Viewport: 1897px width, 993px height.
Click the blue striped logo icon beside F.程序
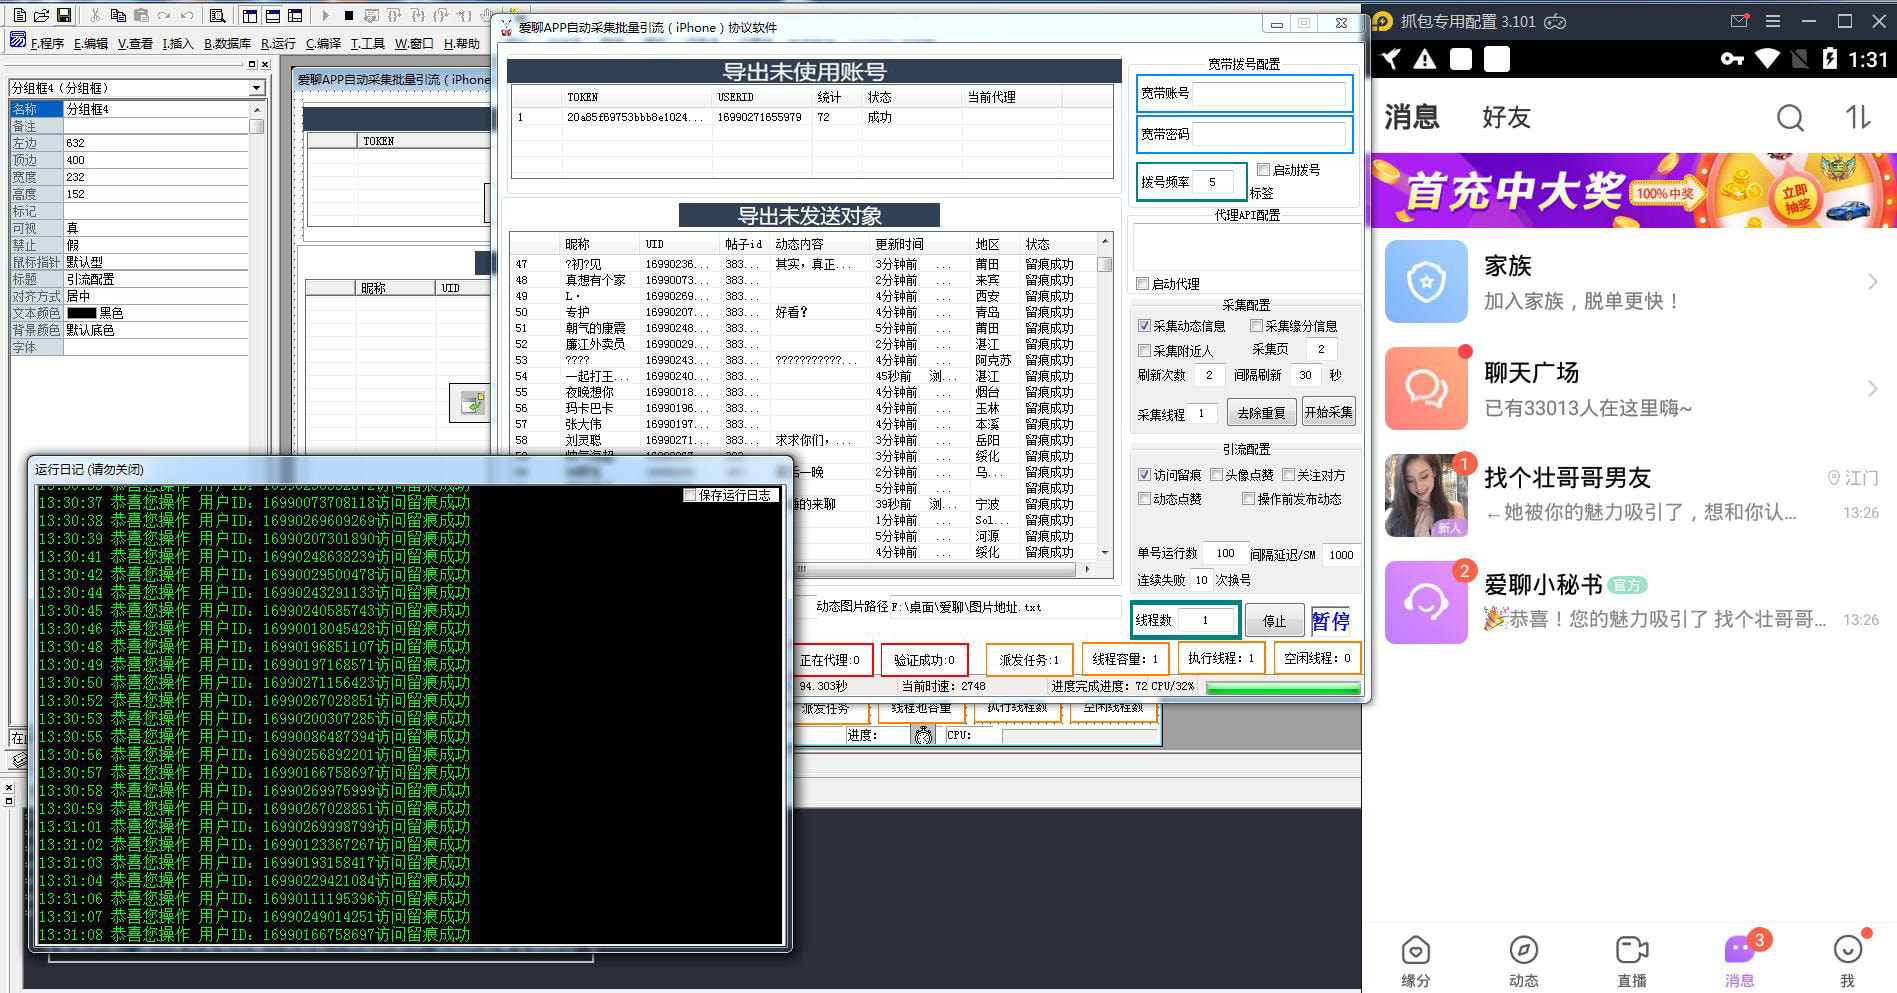point(17,40)
